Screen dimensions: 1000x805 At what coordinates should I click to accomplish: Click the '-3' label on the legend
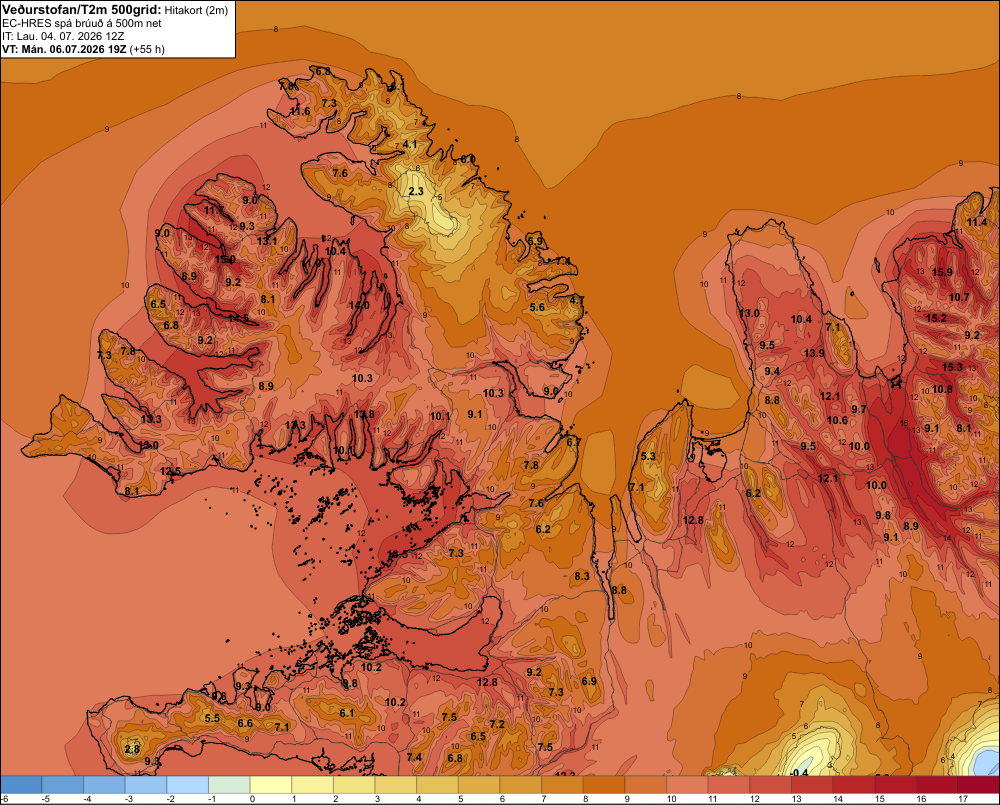(129, 799)
